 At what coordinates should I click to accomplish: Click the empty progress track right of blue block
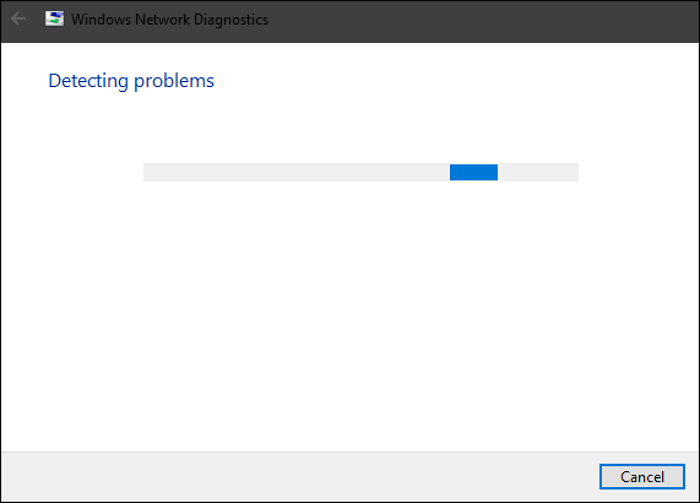tap(538, 172)
